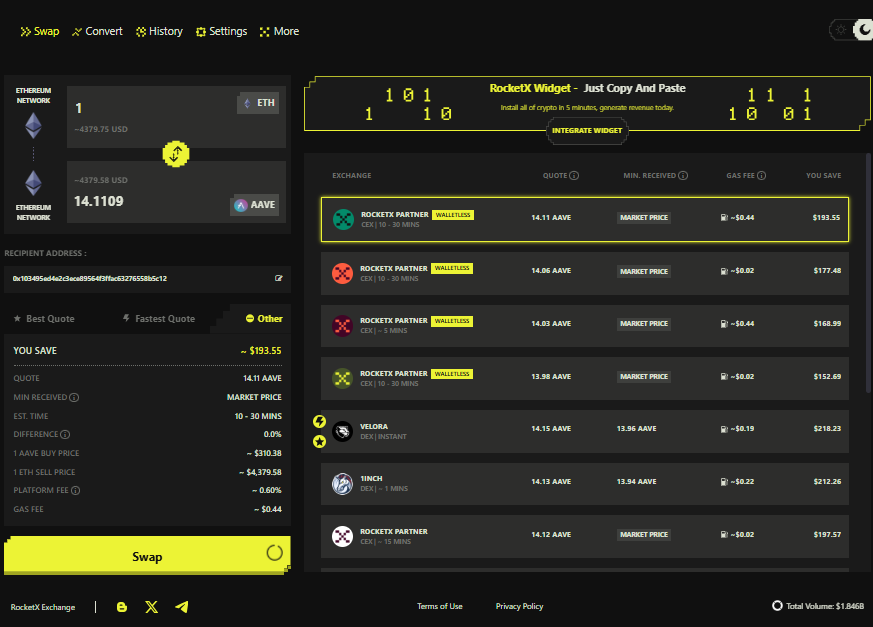
Task: Open the Terms of Use link
Action: pyautogui.click(x=440, y=606)
